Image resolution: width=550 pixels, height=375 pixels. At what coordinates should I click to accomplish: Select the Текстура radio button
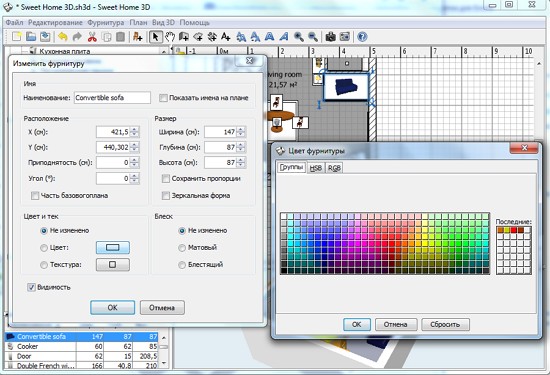[x=44, y=264]
